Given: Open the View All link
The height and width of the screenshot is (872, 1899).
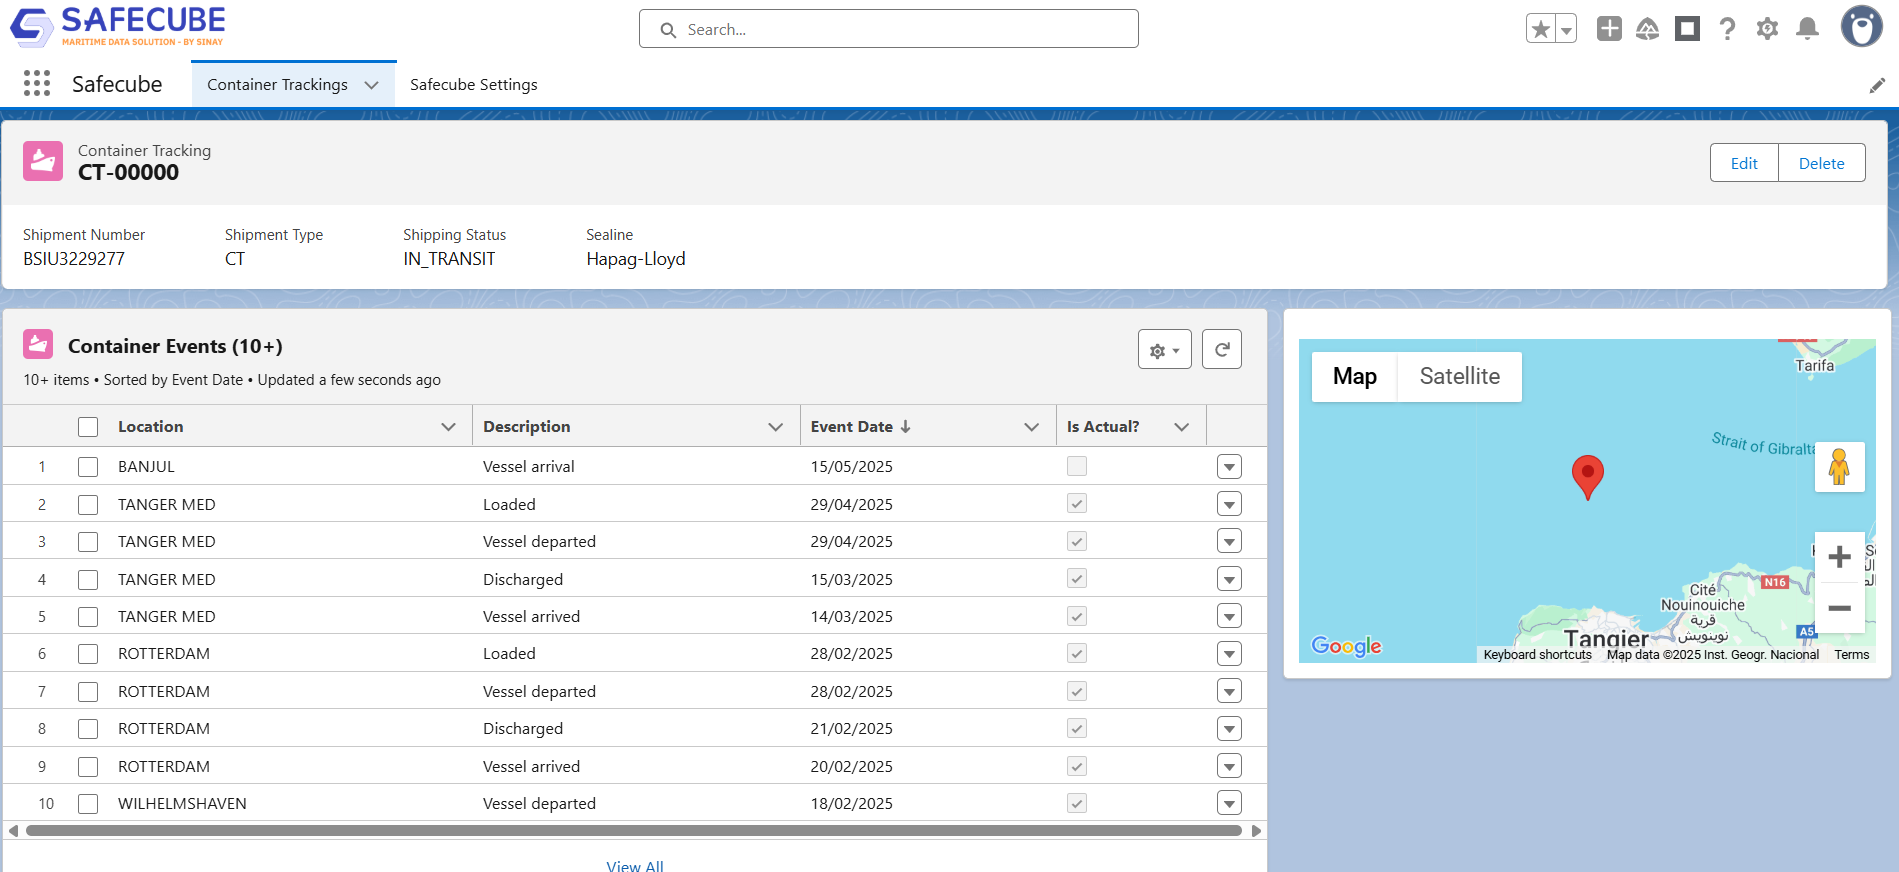Looking at the screenshot, I should (x=634, y=865).
